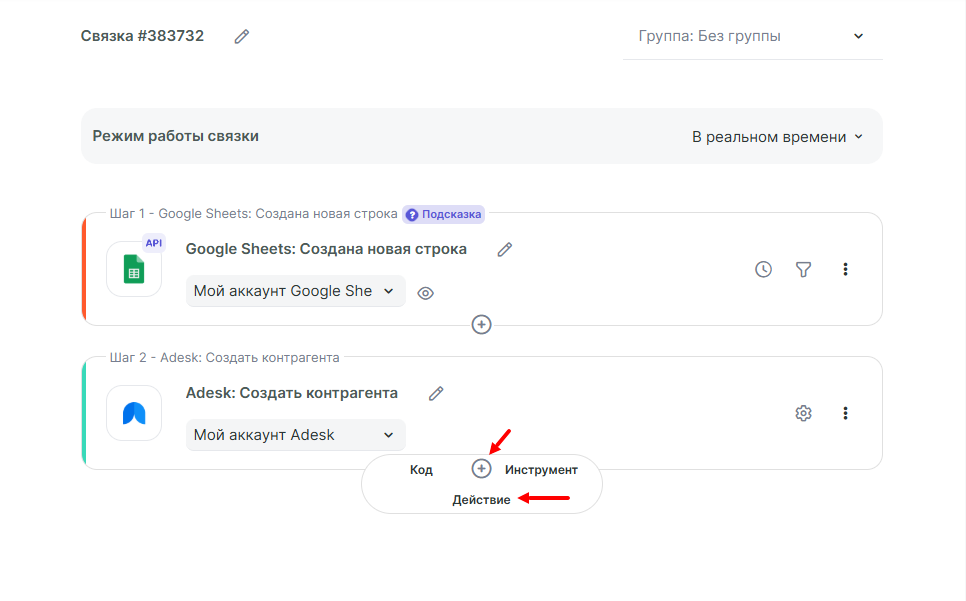
Task: Click plus icon below Adesk step
Action: coord(481,469)
